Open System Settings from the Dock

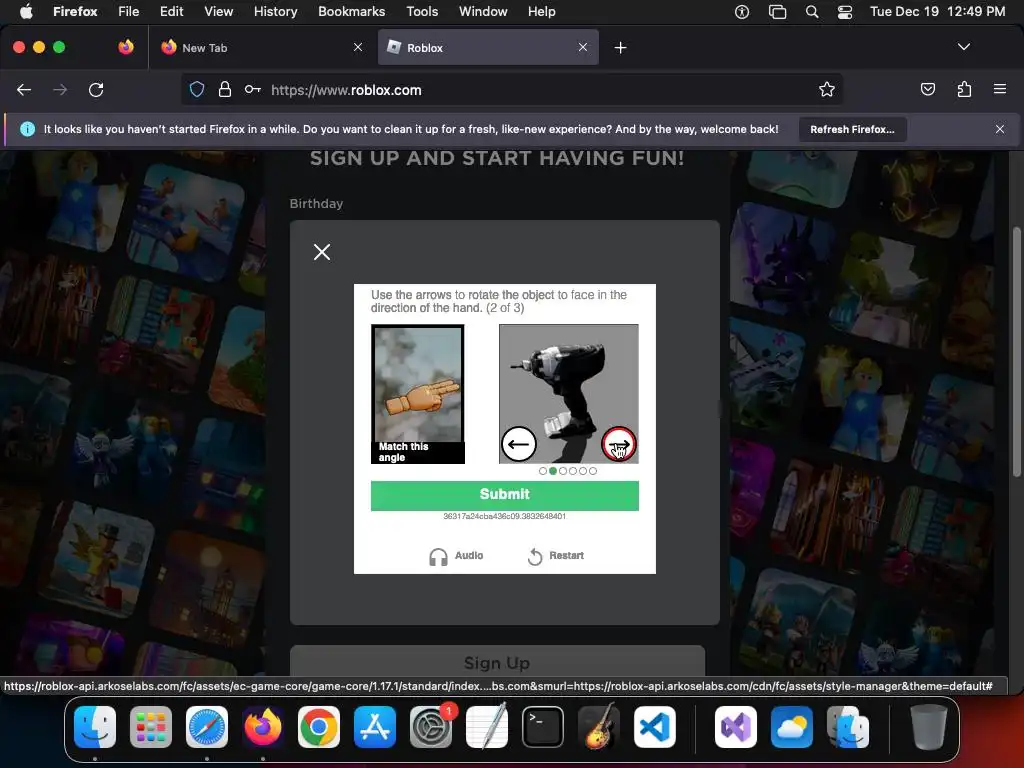click(431, 727)
